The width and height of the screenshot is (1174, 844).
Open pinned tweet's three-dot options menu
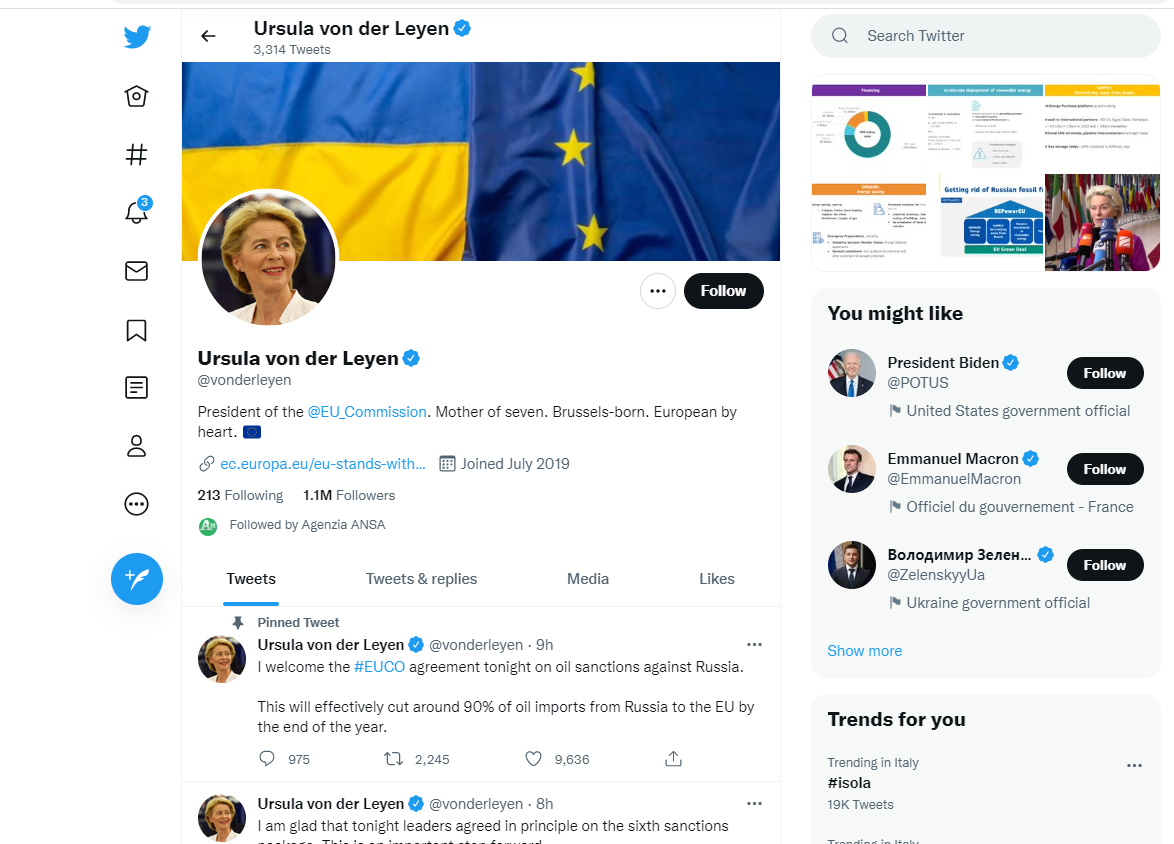(x=754, y=644)
